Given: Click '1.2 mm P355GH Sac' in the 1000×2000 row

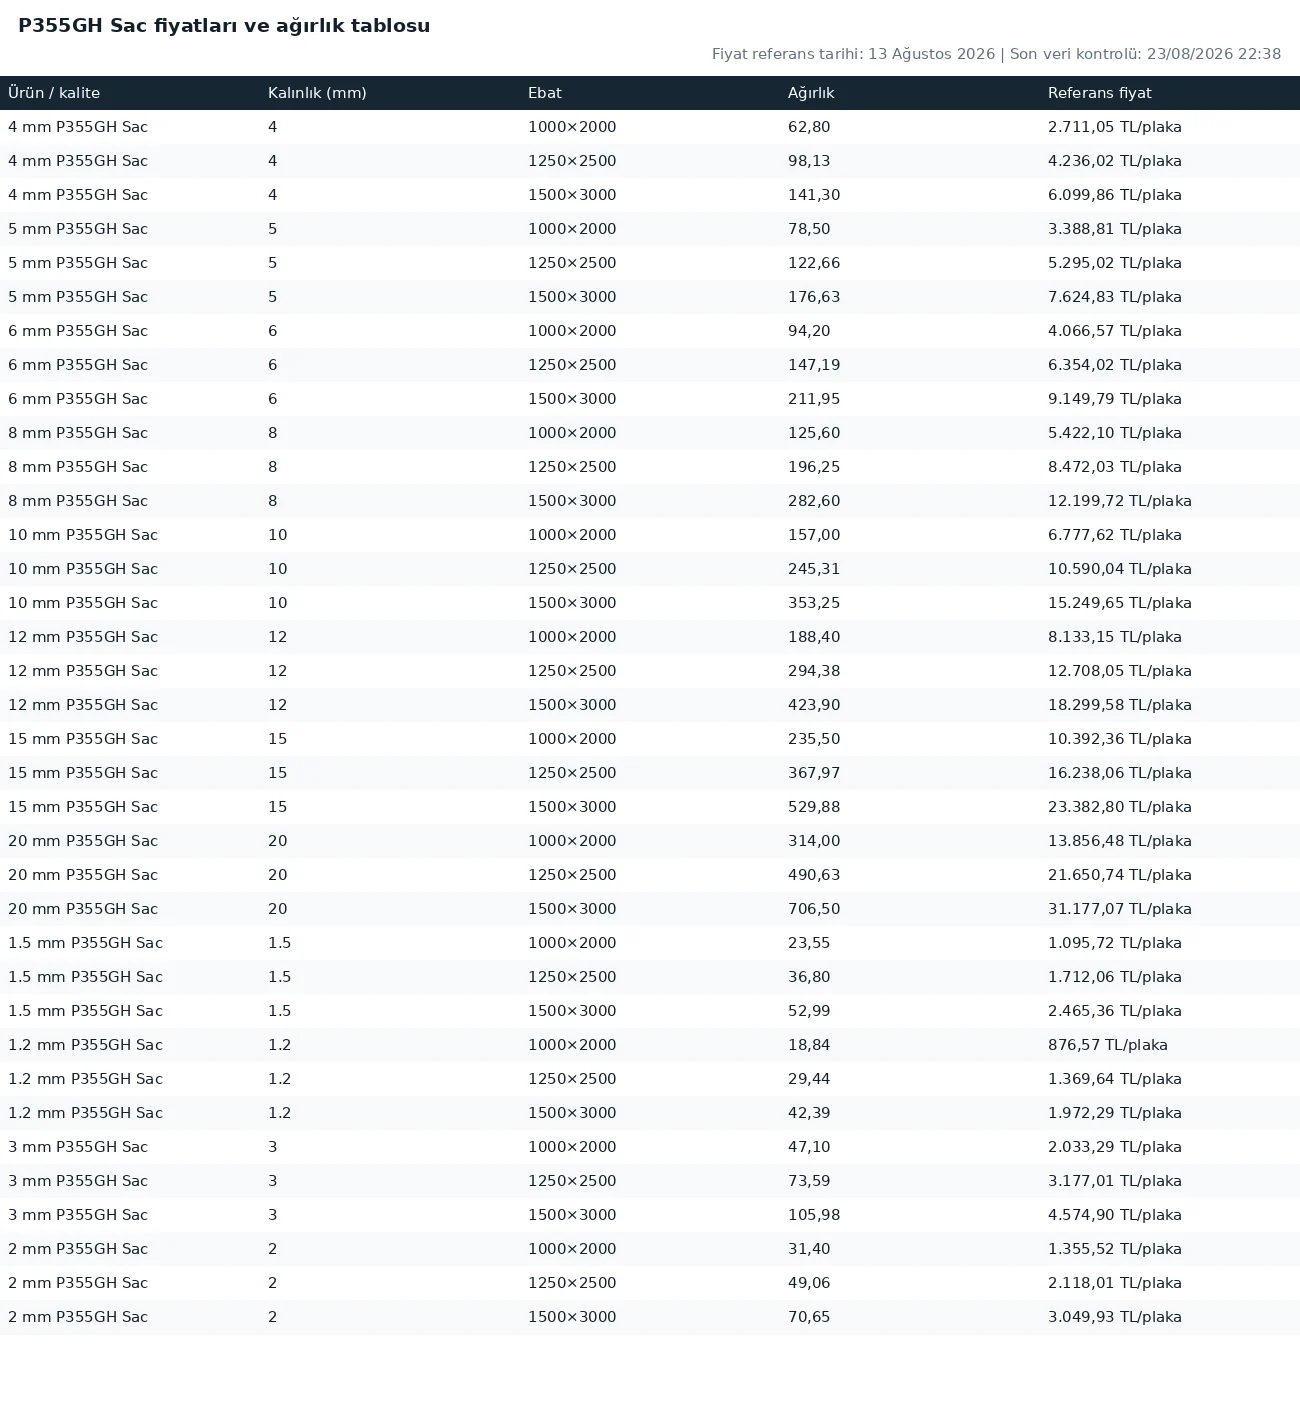Looking at the screenshot, I should click(85, 1045).
